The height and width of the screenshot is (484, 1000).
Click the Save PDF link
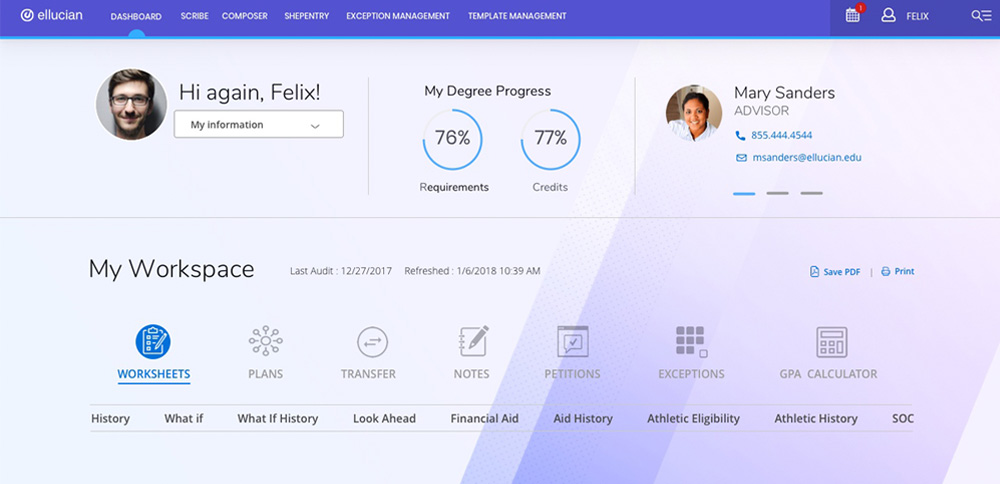pyautogui.click(x=834, y=271)
